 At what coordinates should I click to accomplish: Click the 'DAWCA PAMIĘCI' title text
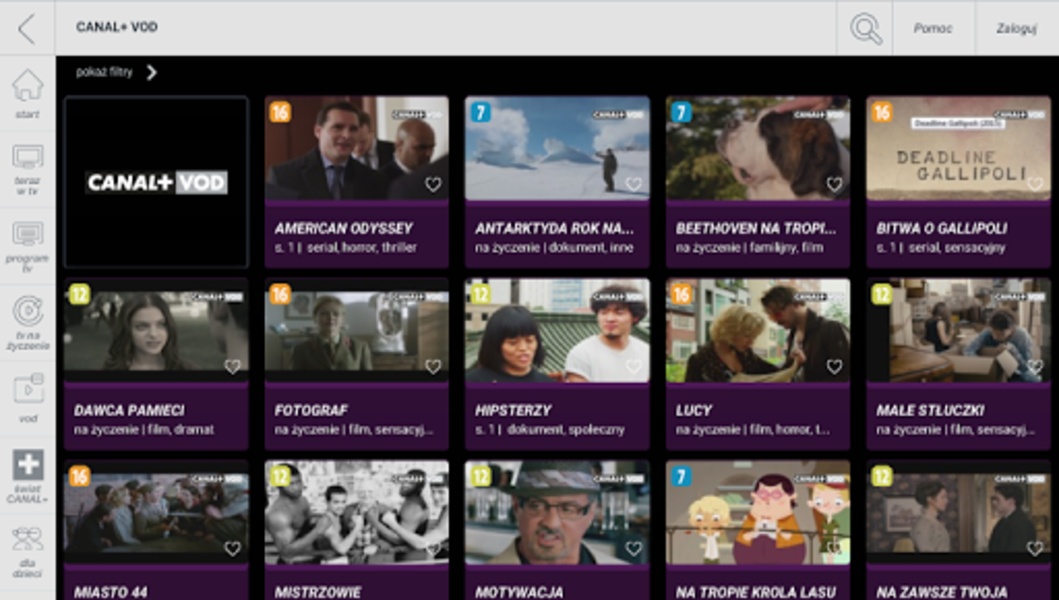click(x=129, y=410)
